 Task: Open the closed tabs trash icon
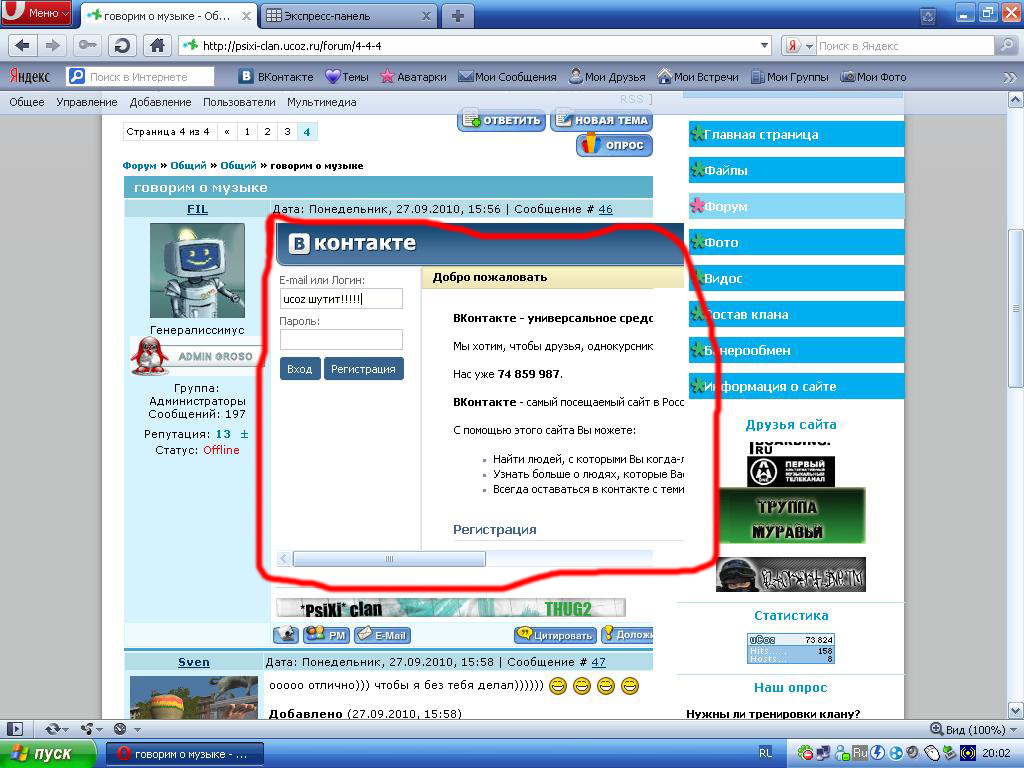tap(928, 16)
